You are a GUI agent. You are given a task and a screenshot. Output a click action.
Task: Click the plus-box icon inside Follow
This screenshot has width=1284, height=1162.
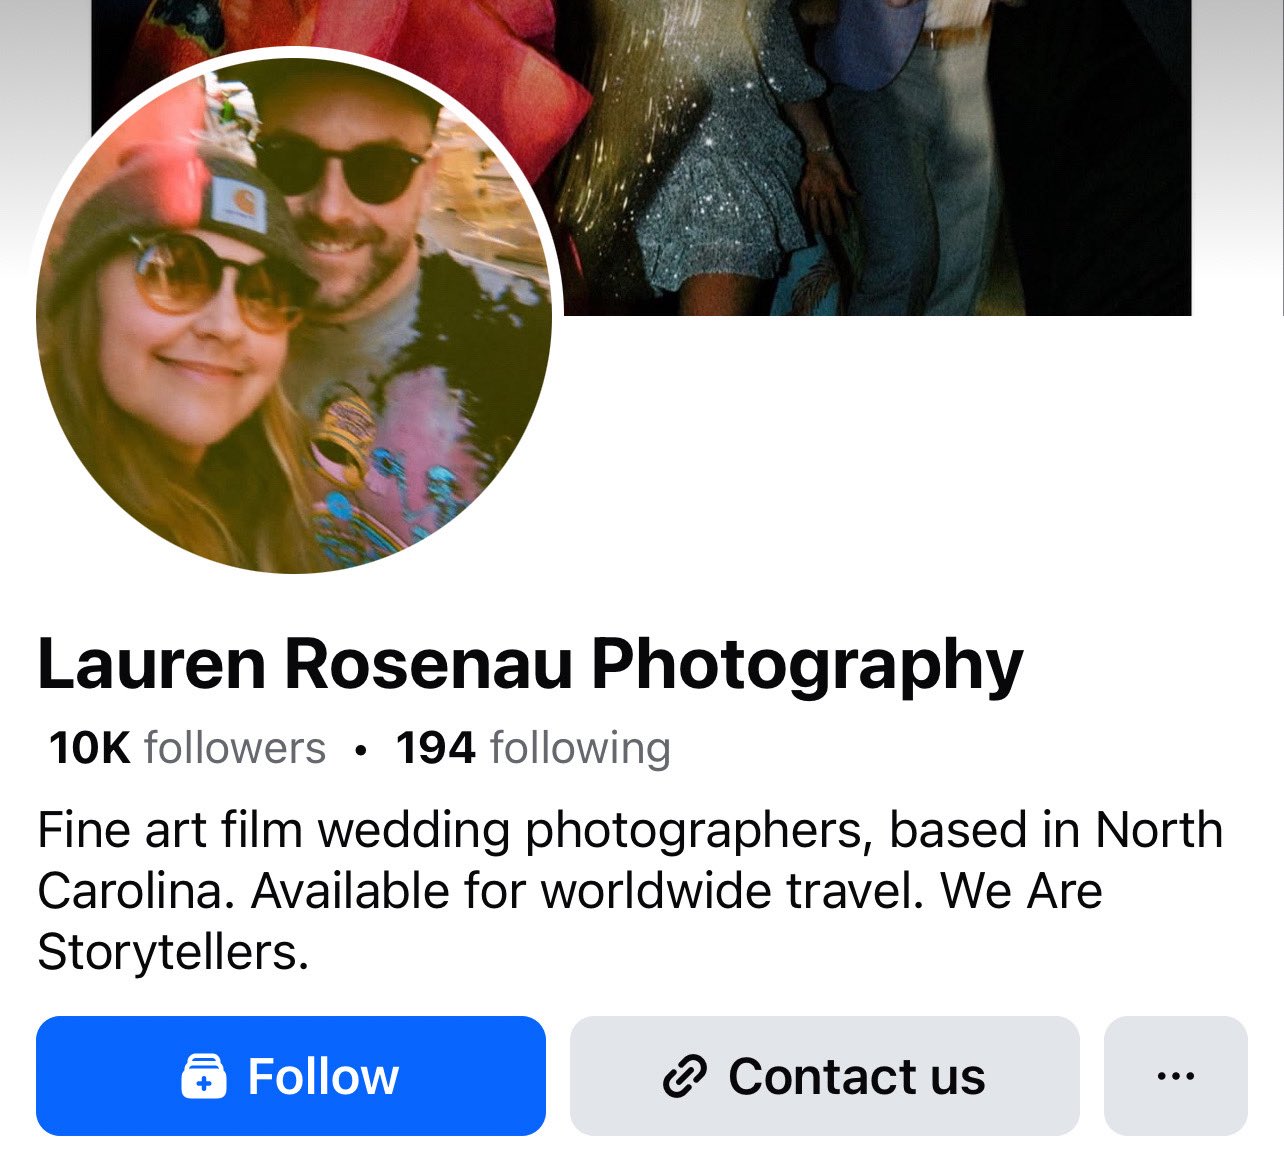point(203,1077)
